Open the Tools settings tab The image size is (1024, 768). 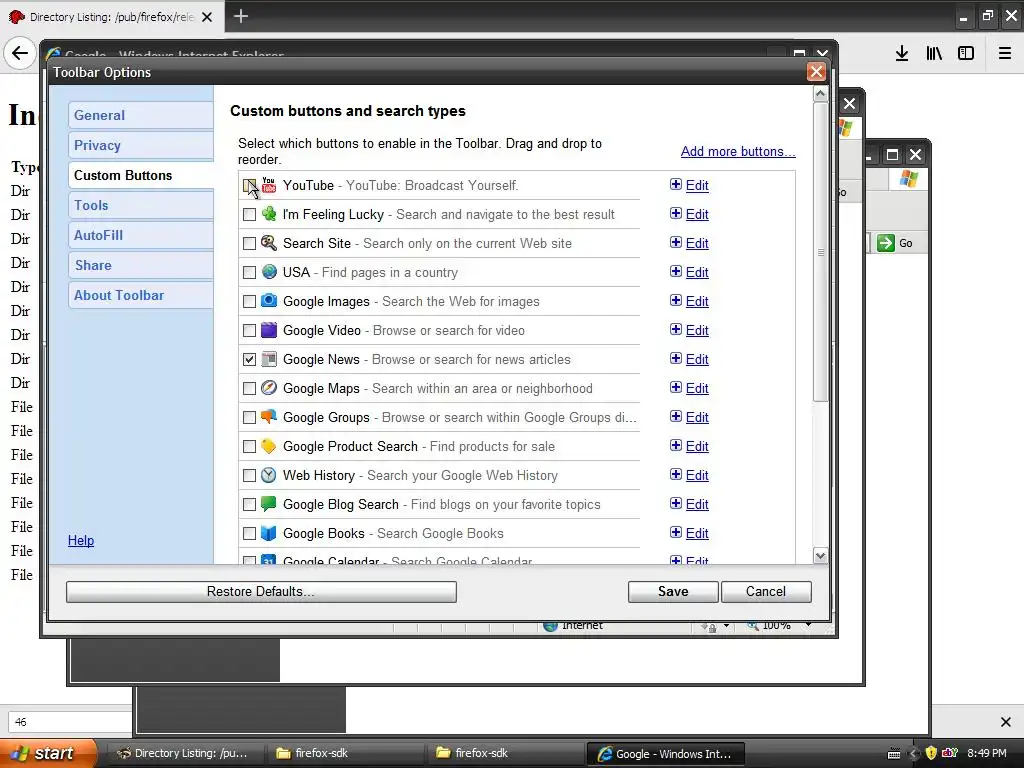coord(140,205)
